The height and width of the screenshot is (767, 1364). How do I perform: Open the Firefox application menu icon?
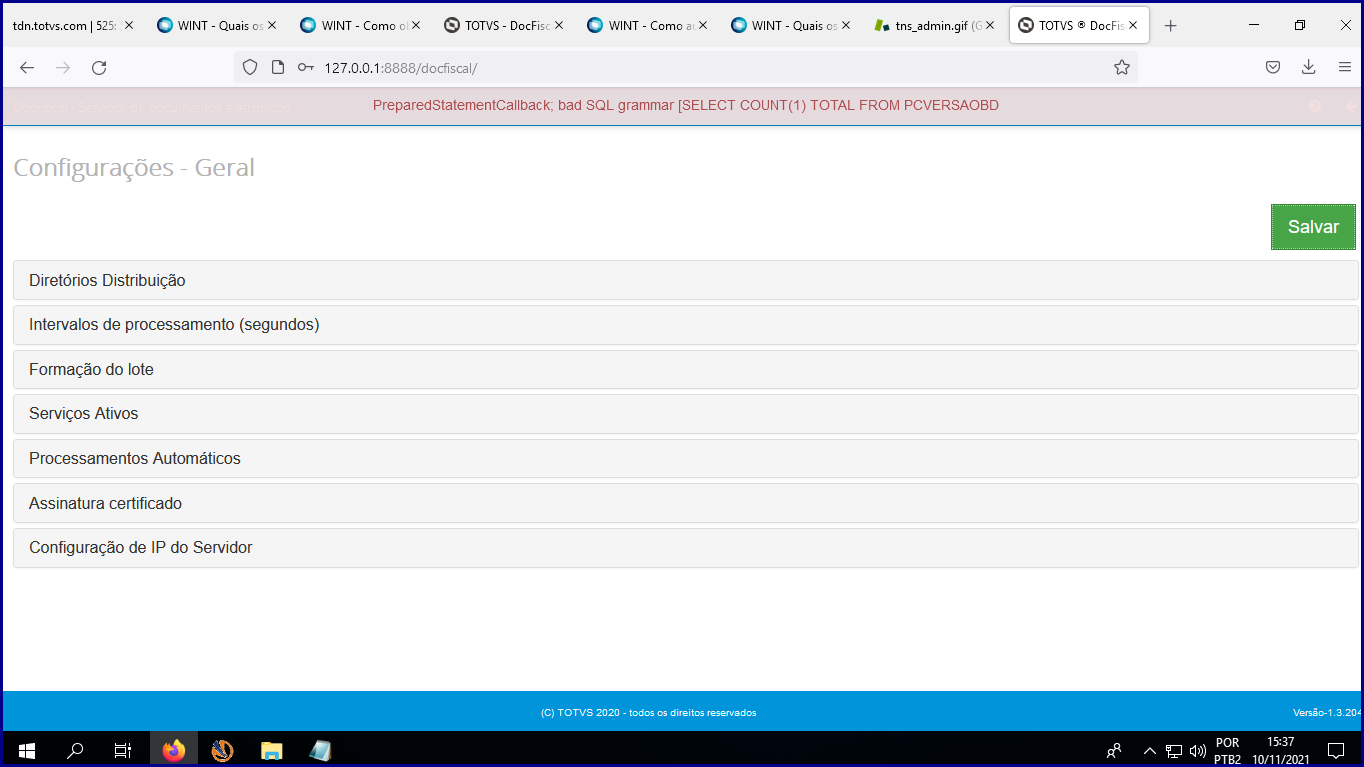pos(1345,67)
